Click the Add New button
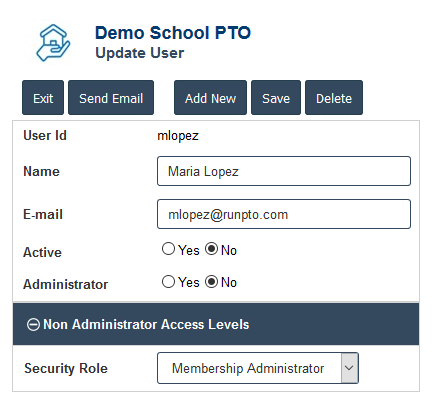432x411 pixels. point(210,98)
